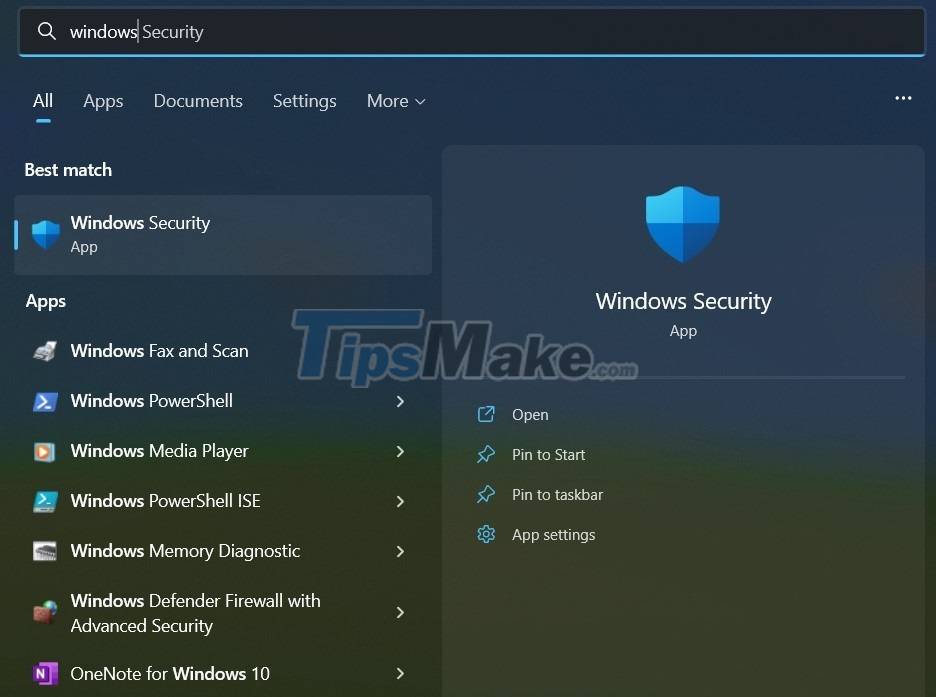936x697 pixels.
Task: Click the pin icon beside Pin to taskbar
Action: 486,494
